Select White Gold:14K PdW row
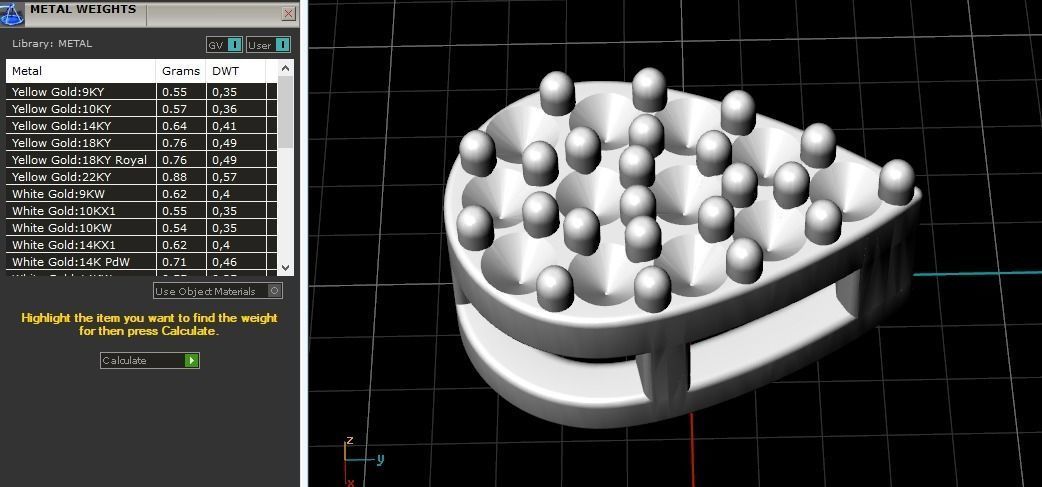This screenshot has height=487, width=1042. click(141, 262)
